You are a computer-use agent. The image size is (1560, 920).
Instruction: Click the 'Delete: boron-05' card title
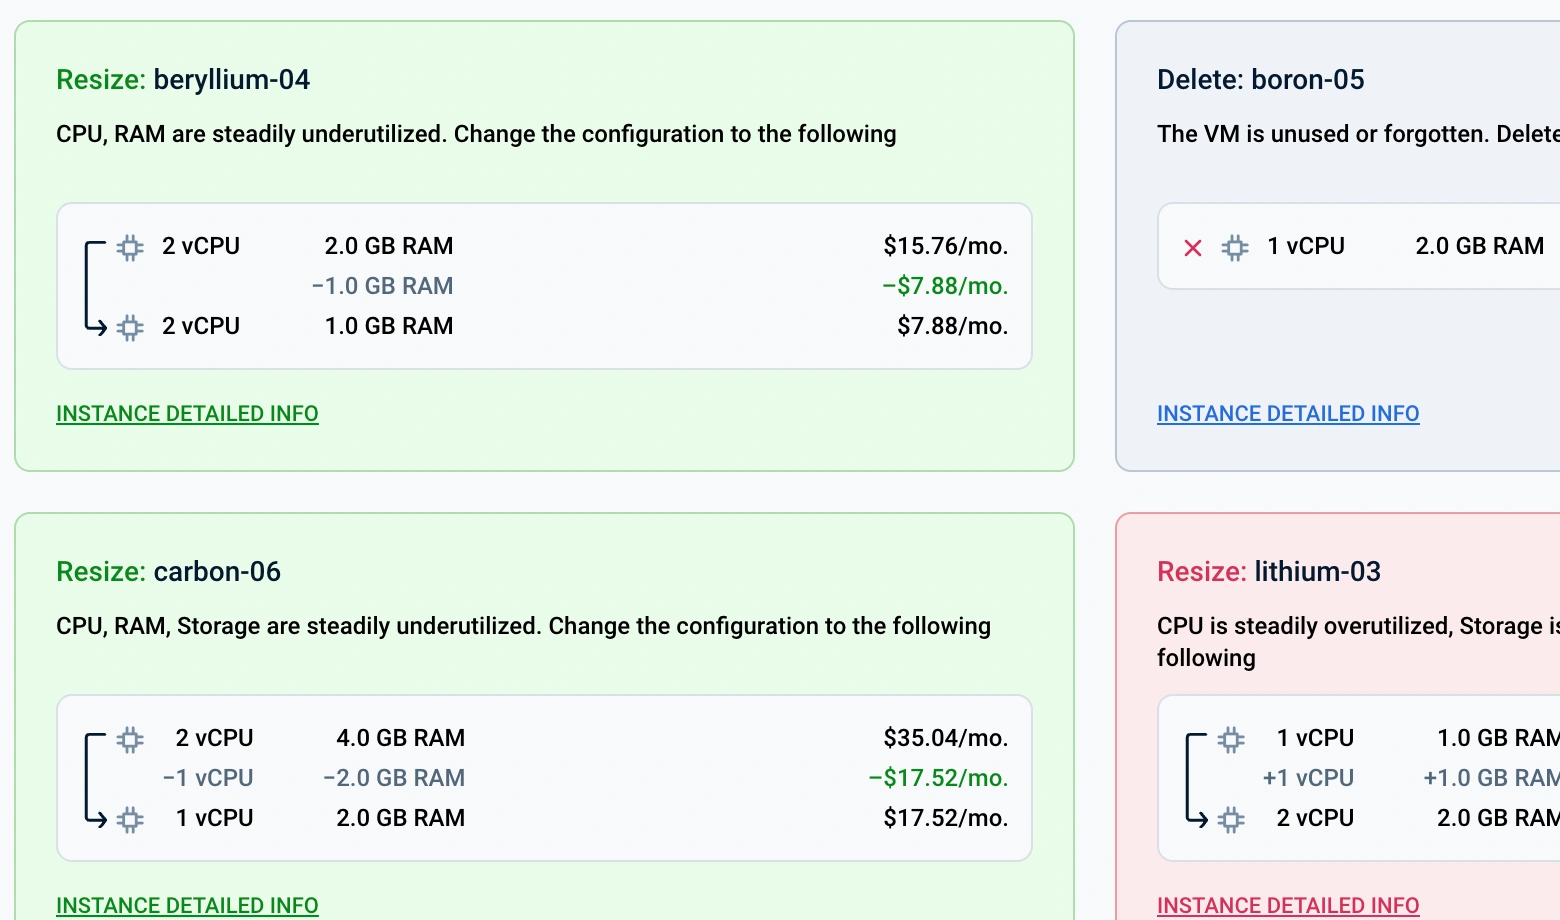1260,80
